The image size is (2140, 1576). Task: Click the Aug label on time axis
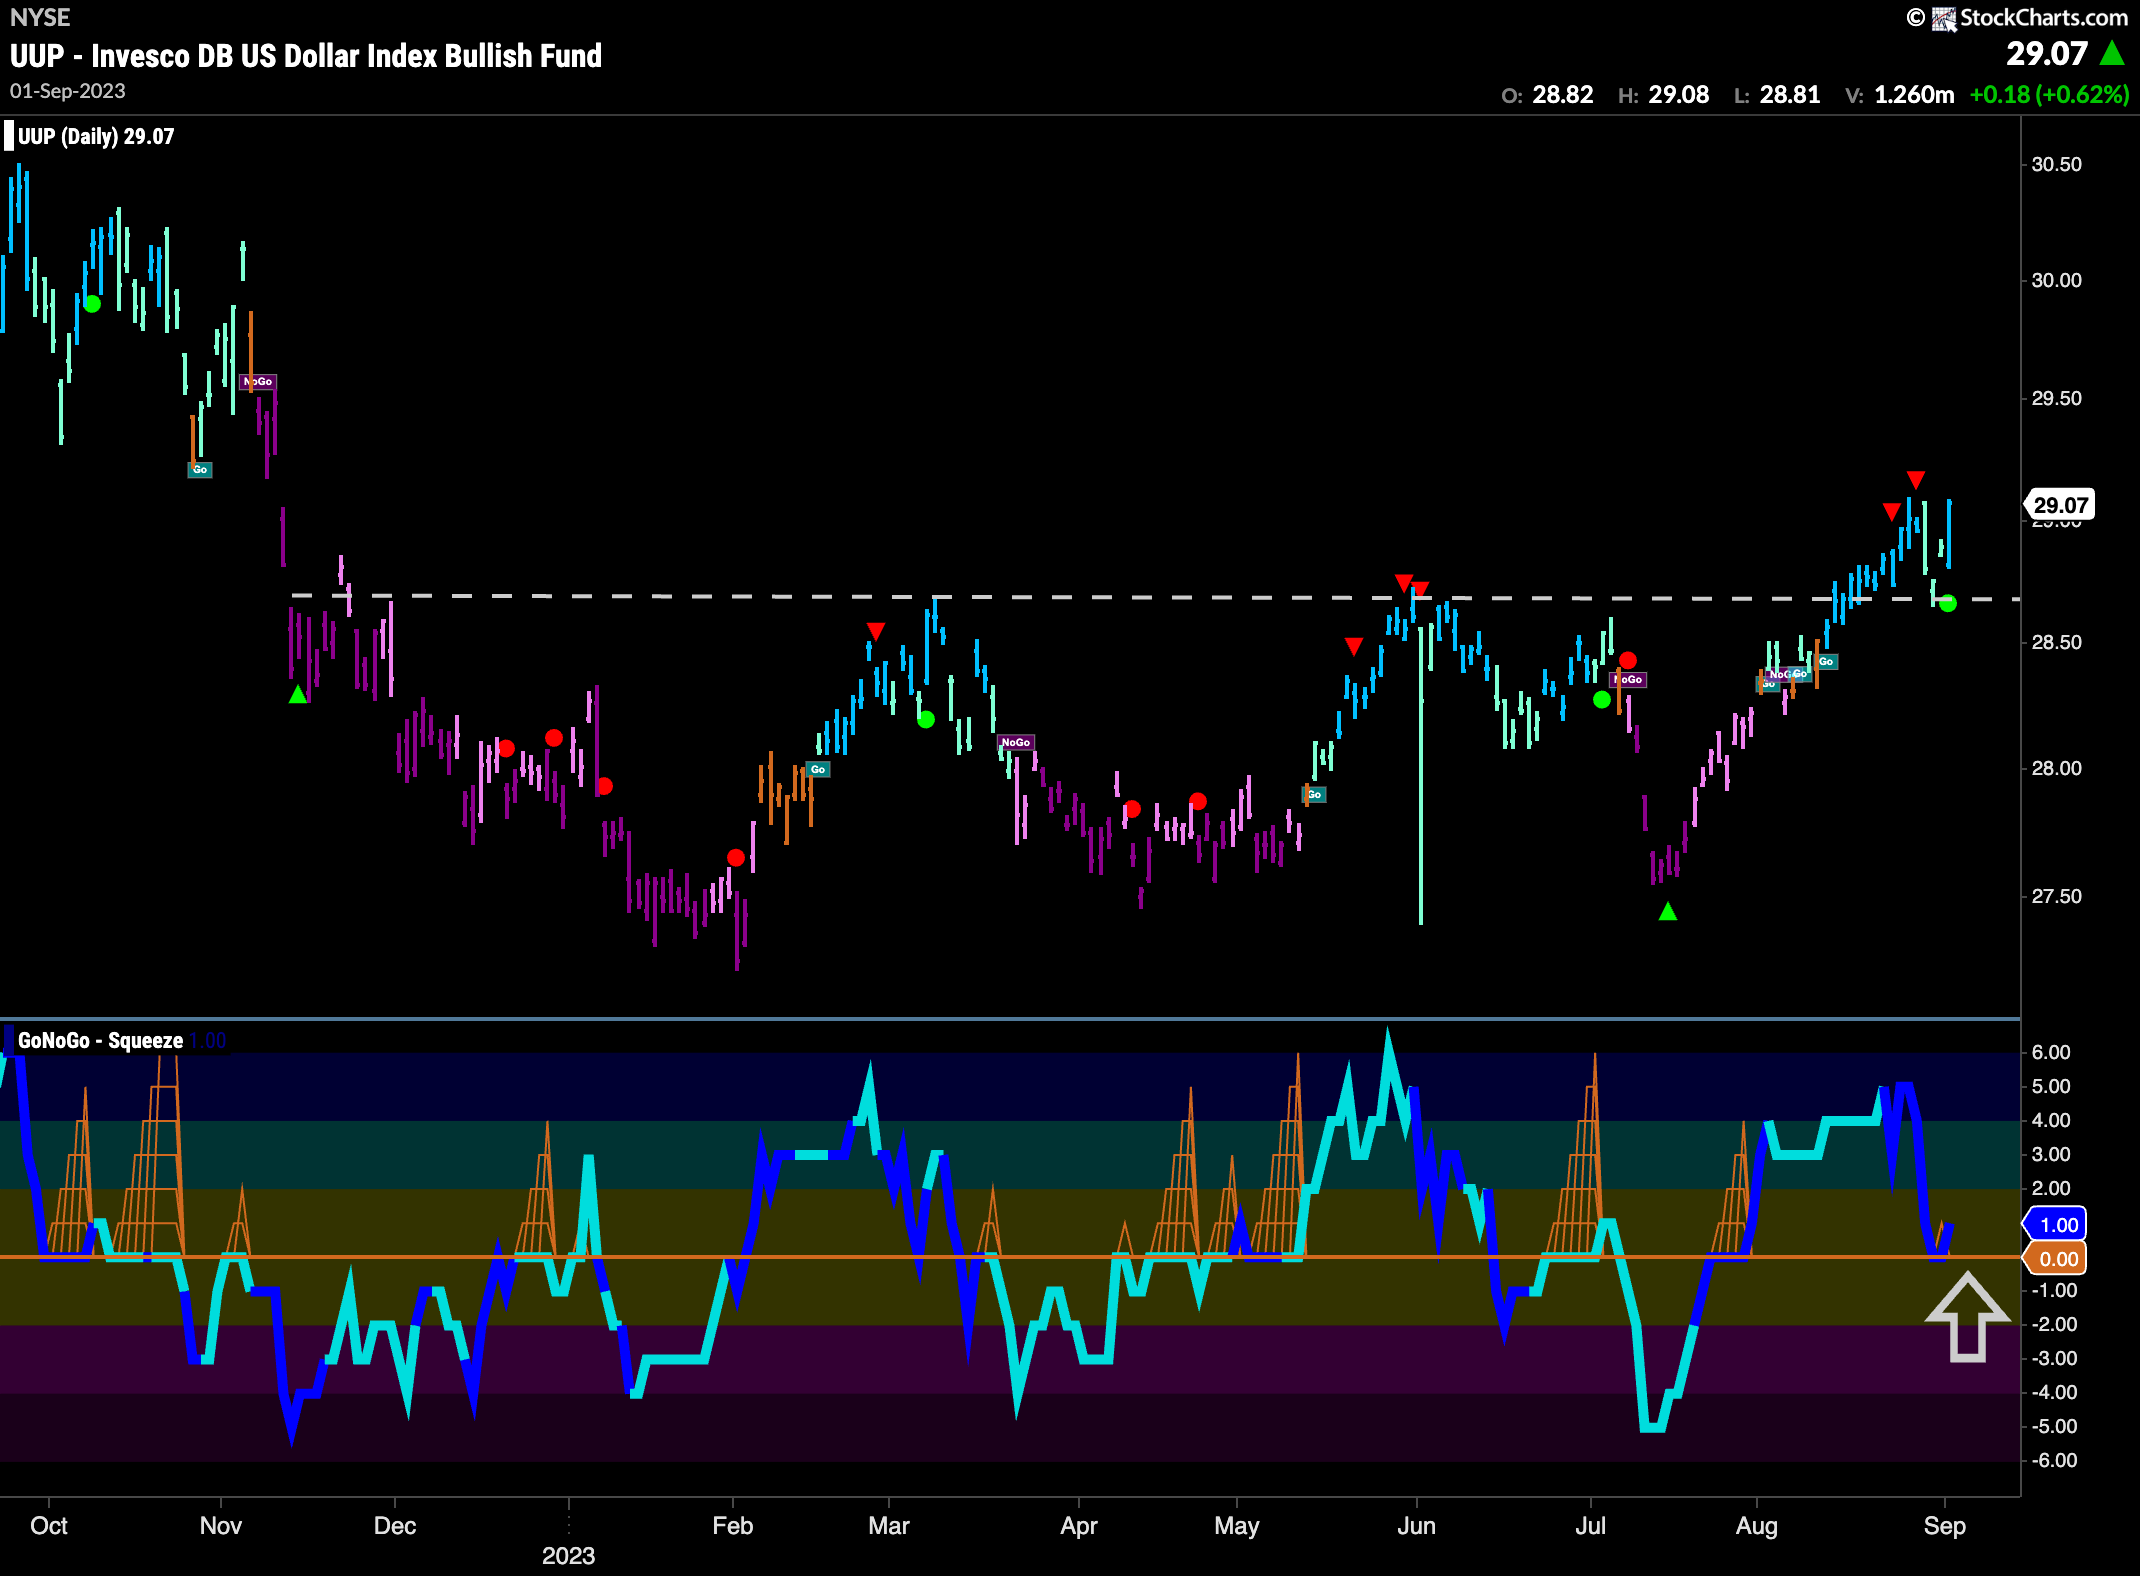click(1757, 1525)
